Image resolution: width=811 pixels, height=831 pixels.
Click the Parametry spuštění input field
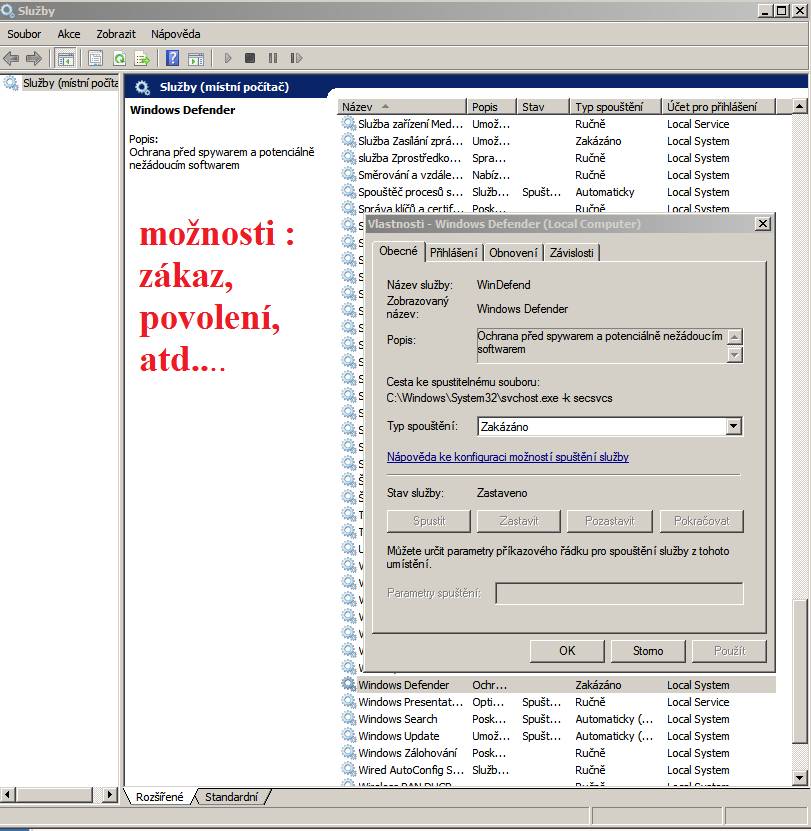pos(619,594)
